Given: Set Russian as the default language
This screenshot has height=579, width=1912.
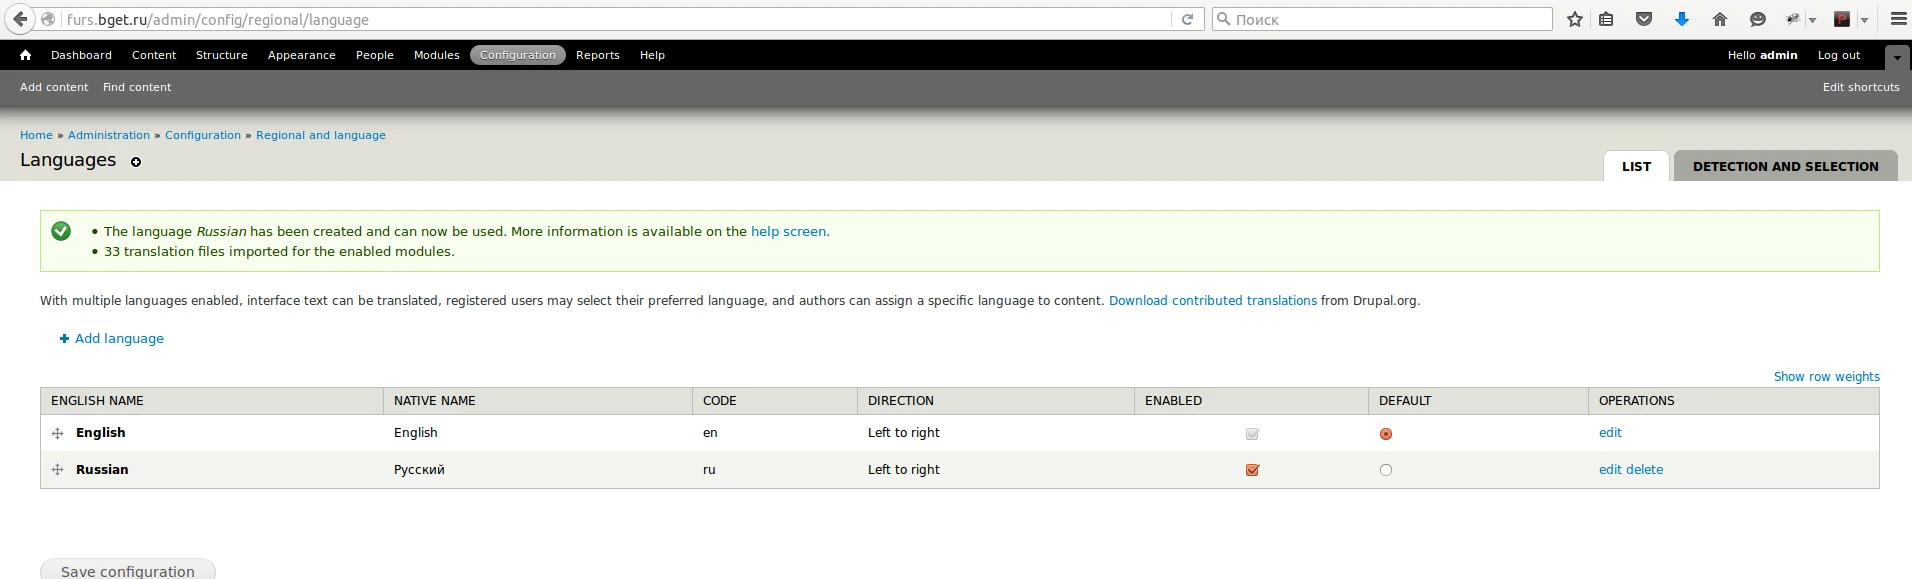Looking at the screenshot, I should (1386, 470).
